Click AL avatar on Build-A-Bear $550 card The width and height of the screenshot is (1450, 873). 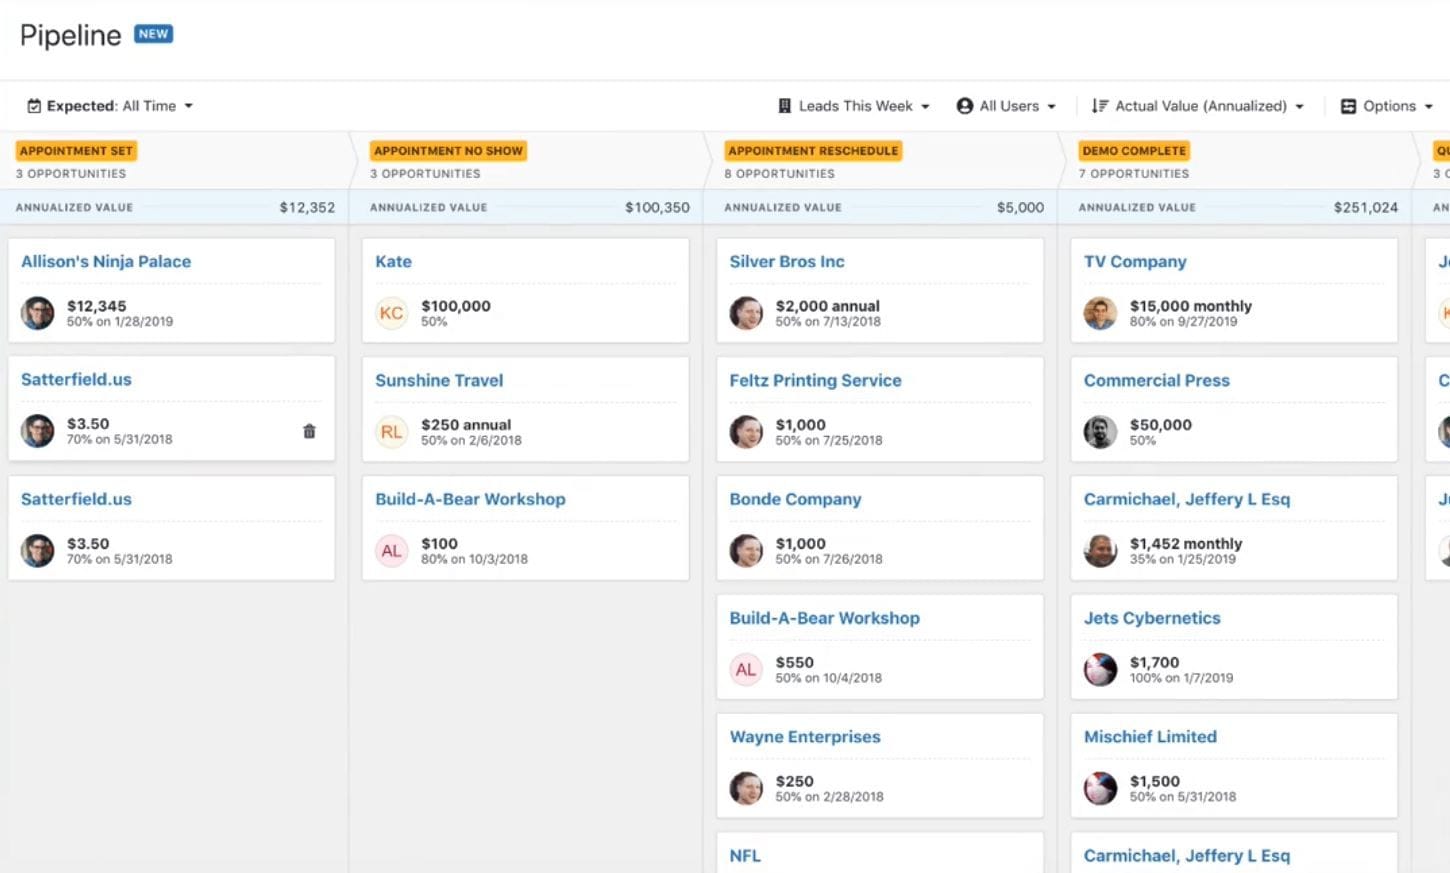pyautogui.click(x=746, y=670)
